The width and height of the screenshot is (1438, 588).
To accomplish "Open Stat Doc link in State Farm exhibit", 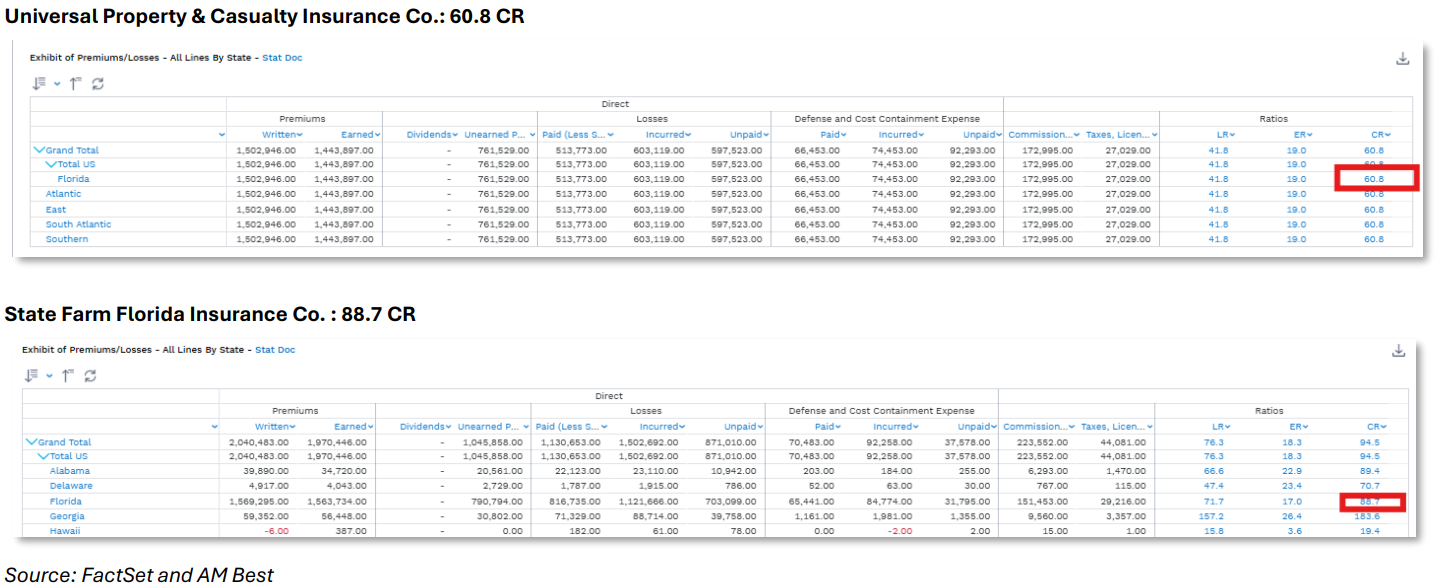I will (275, 350).
